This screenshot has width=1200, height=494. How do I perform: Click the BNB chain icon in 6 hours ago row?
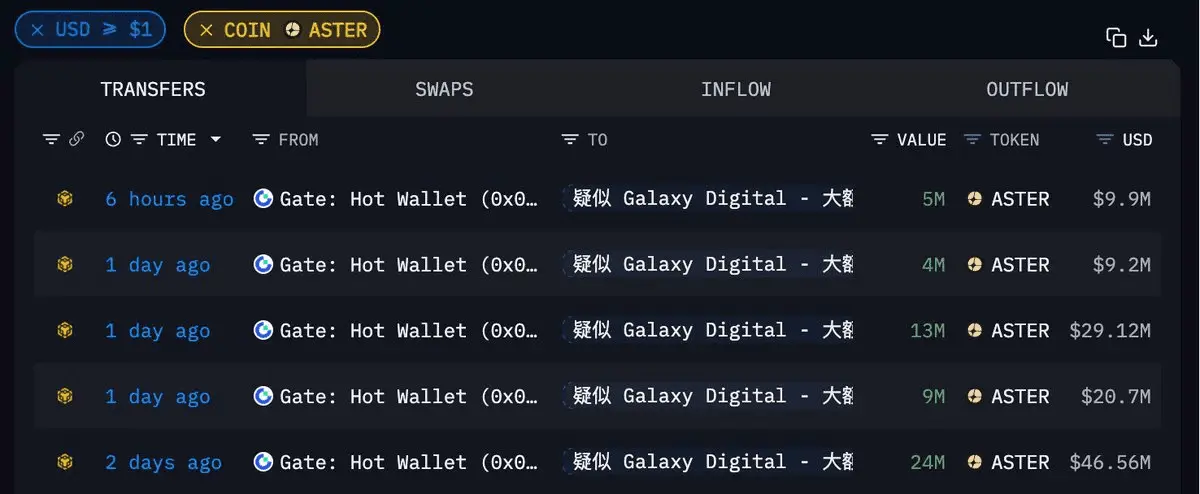coord(65,199)
